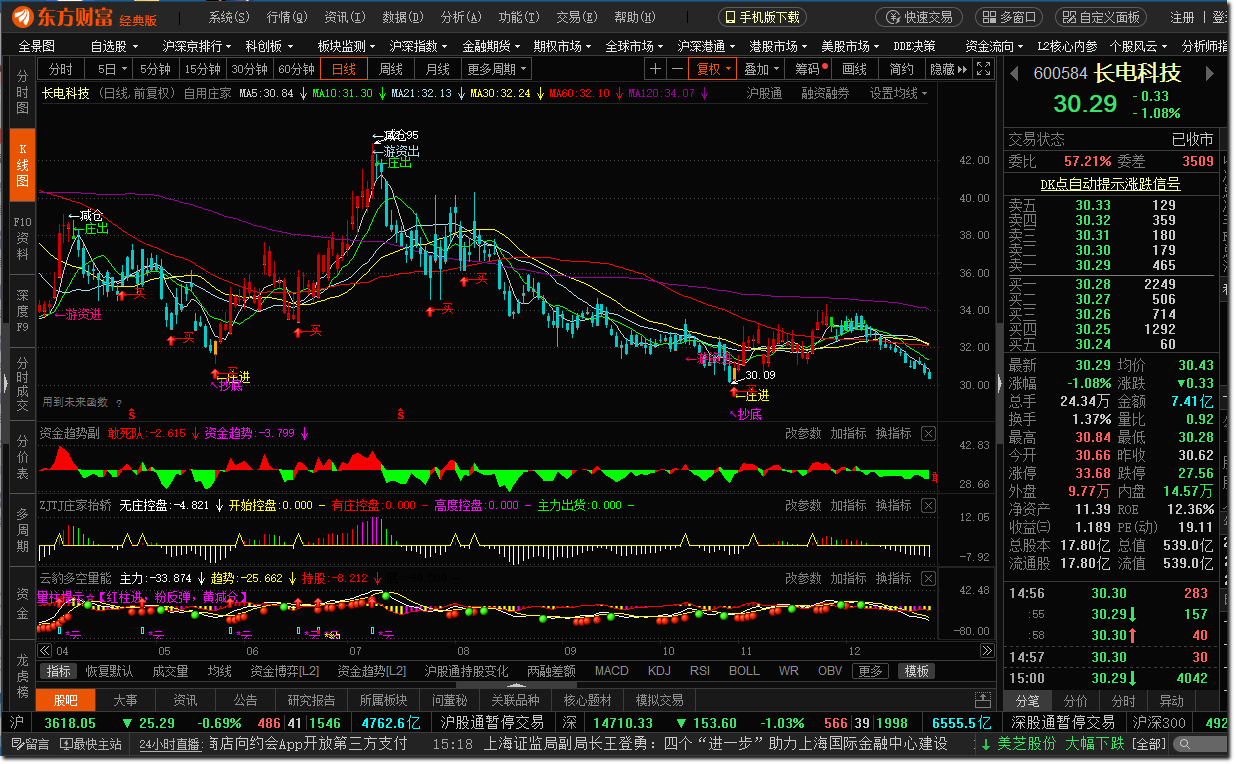Click 最快主站 server icon
The width and height of the screenshot is (1236, 764).
[x=91, y=744]
